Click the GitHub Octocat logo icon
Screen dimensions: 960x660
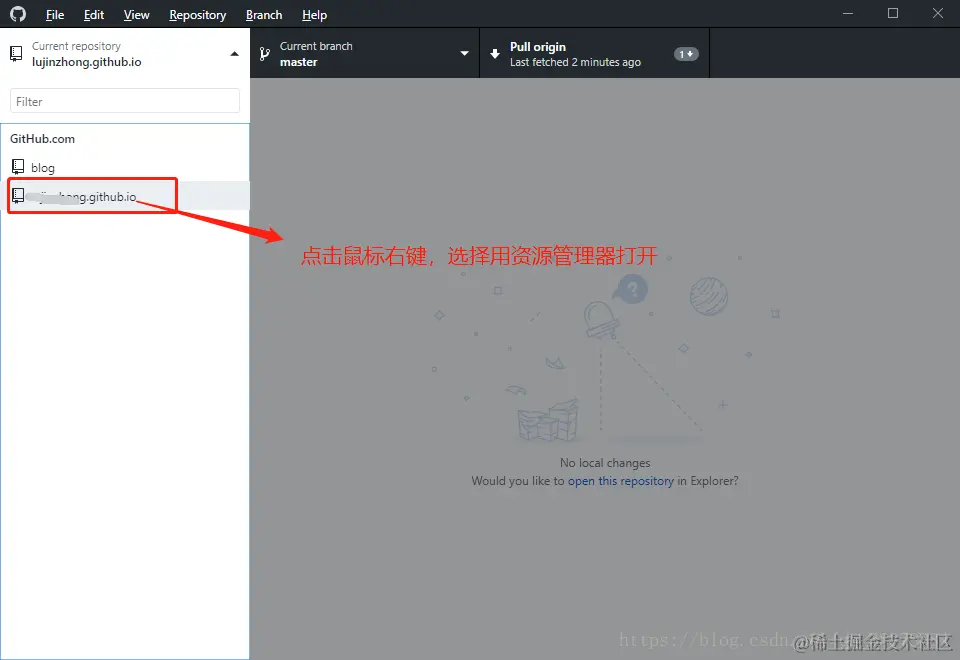[18, 14]
